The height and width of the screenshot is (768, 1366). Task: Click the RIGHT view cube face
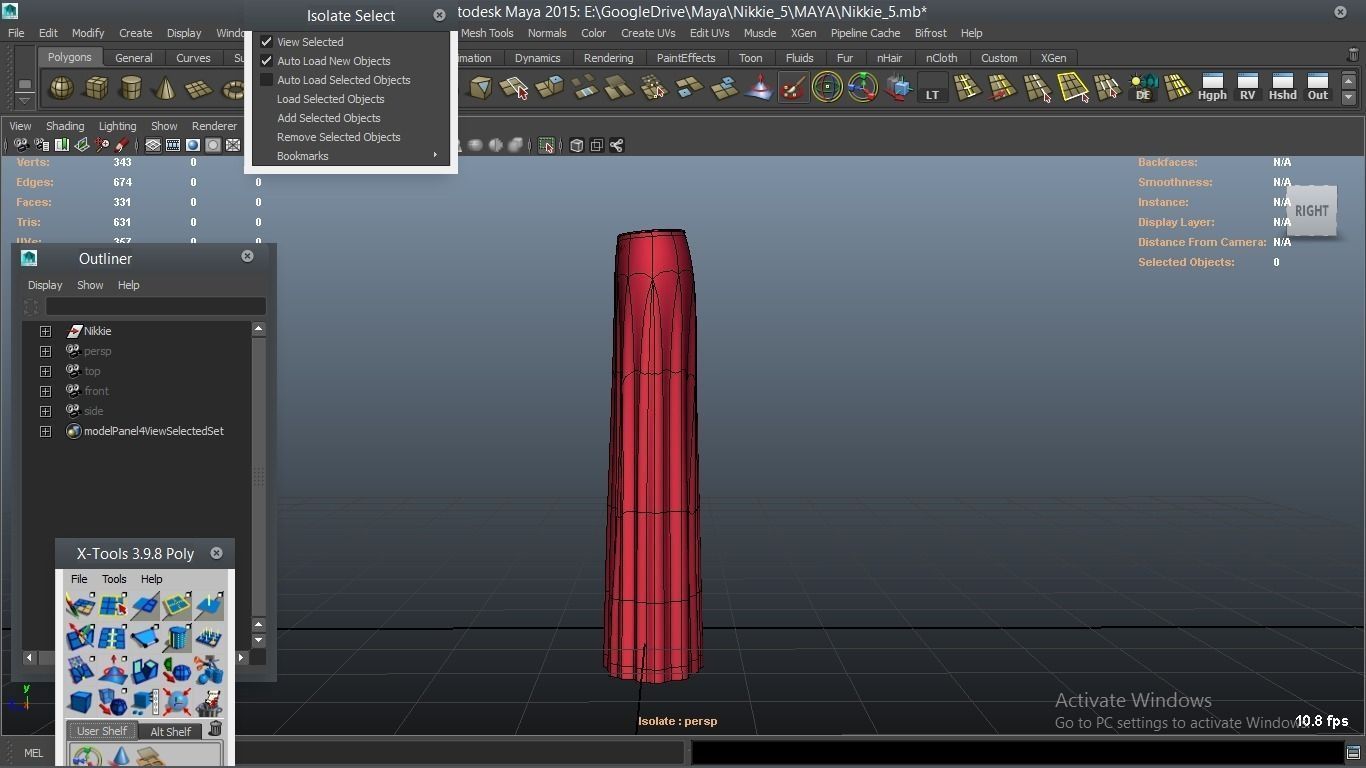coord(1312,211)
